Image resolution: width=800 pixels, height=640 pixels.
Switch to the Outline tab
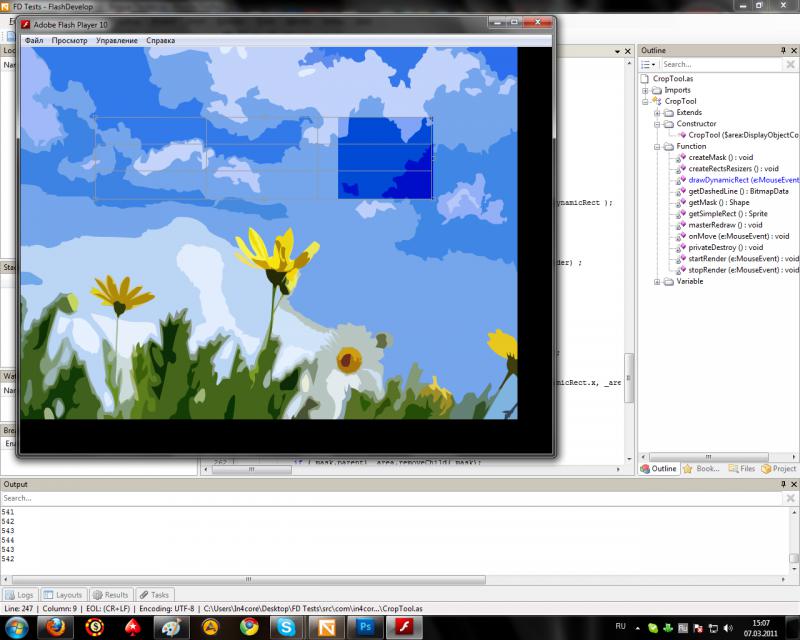(x=659, y=469)
